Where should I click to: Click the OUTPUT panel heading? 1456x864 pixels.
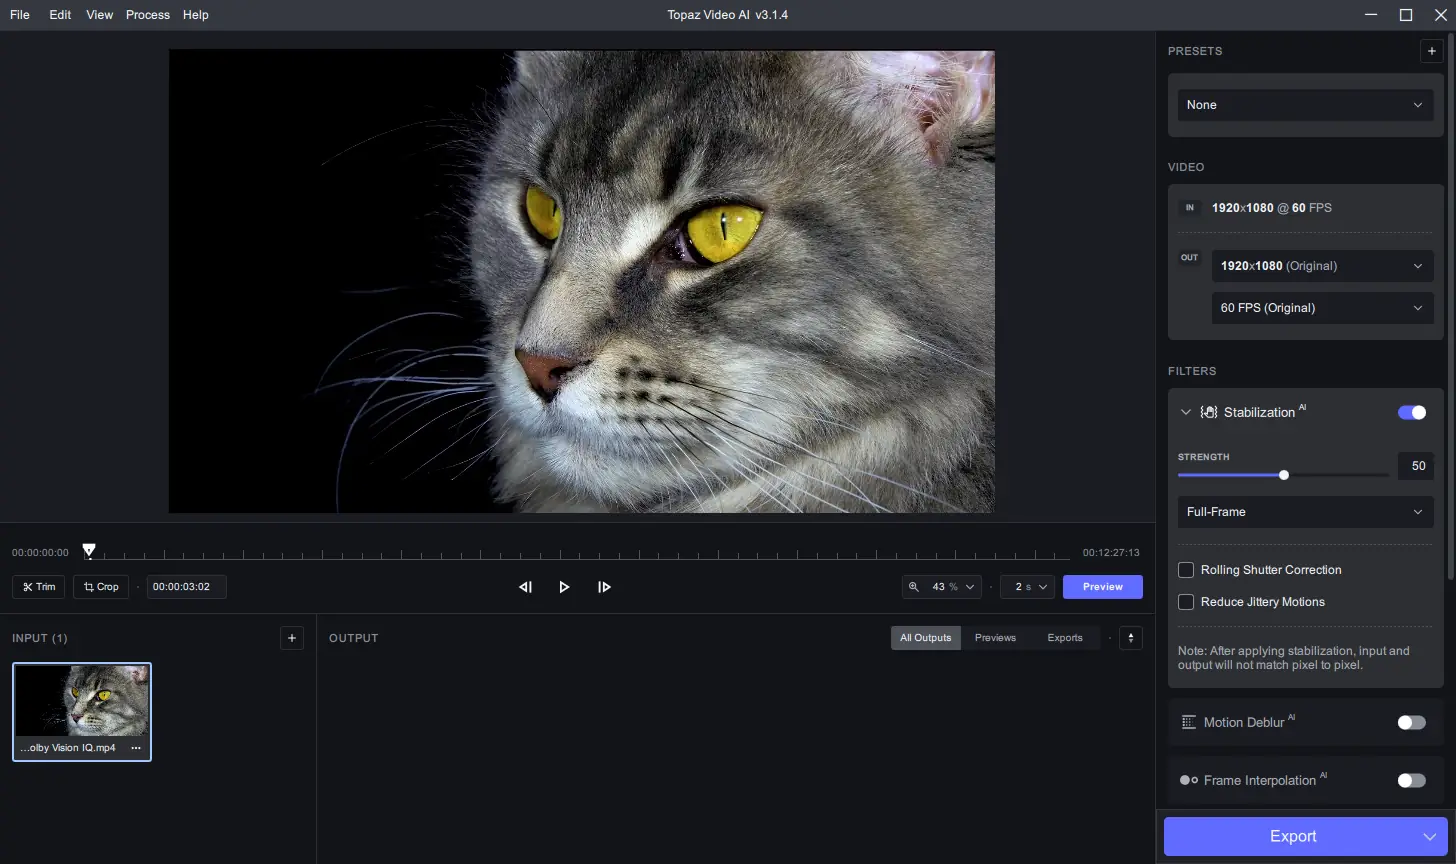point(354,638)
